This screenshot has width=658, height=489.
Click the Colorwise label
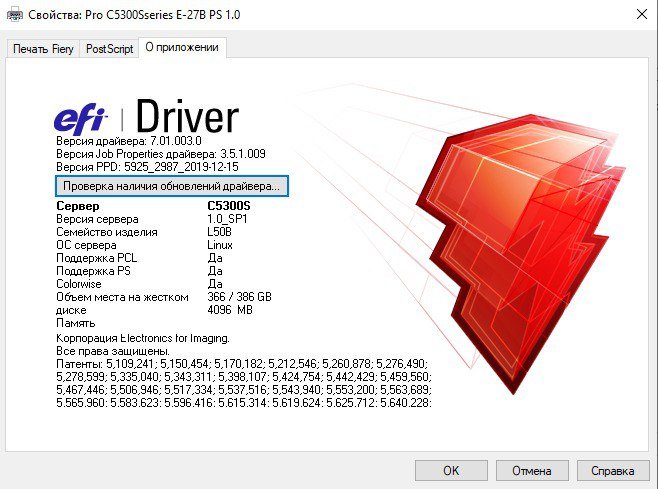click(x=79, y=284)
